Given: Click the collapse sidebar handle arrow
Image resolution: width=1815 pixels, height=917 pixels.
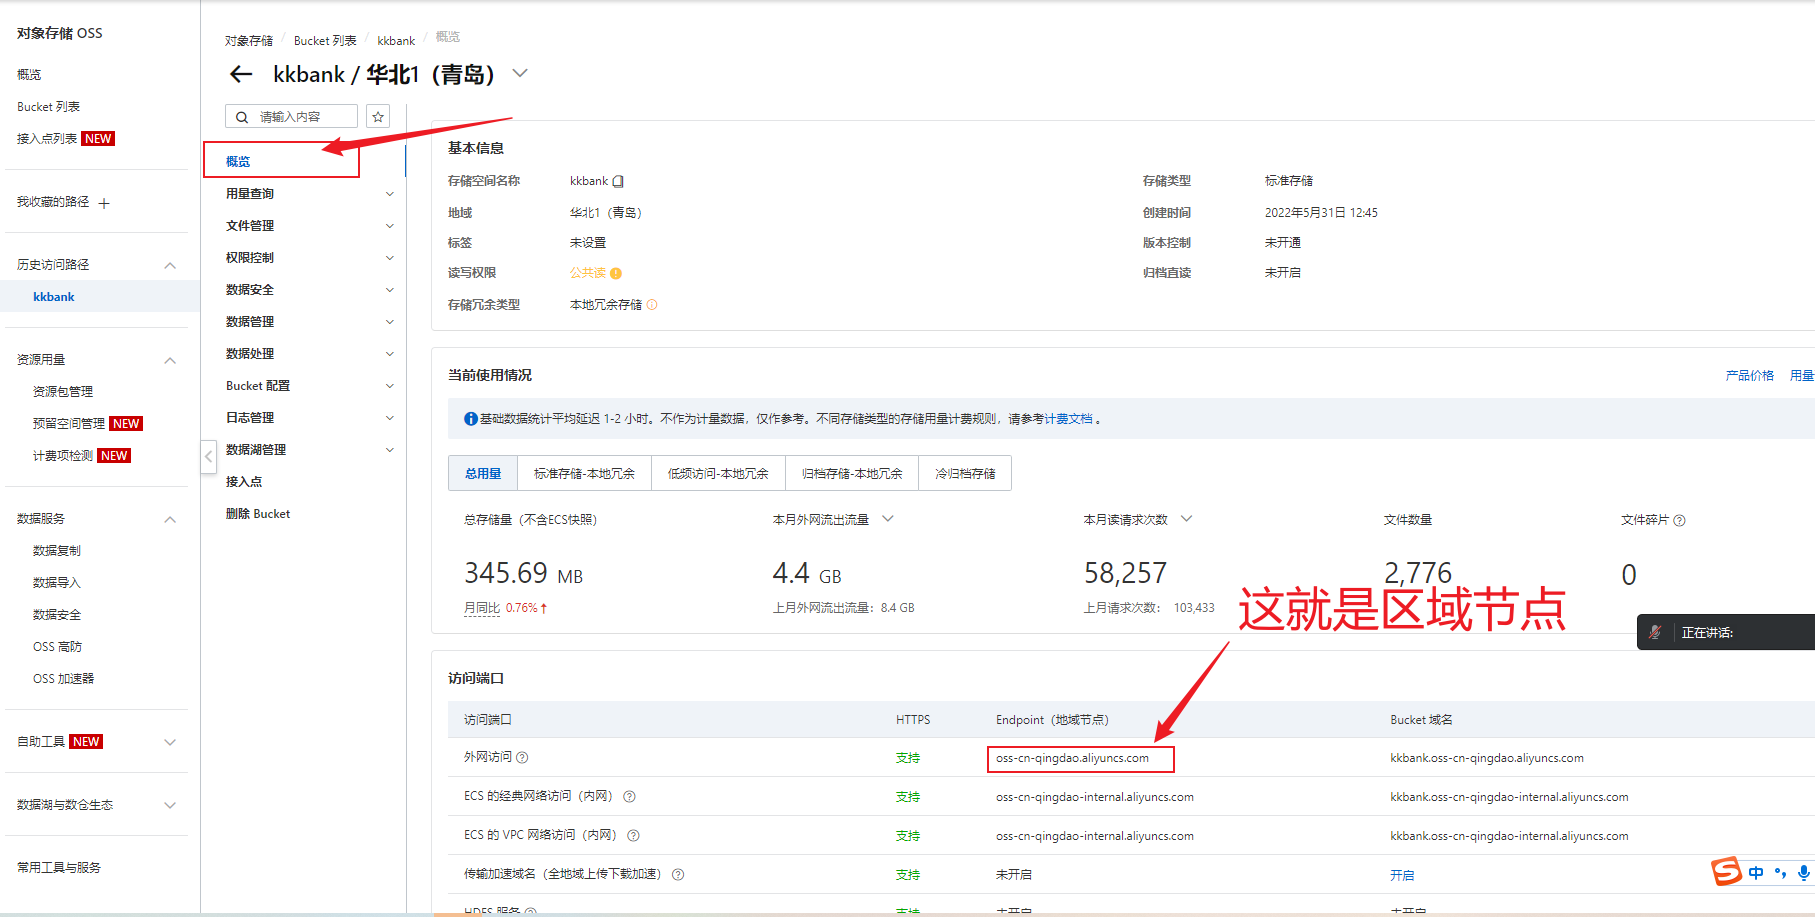Looking at the screenshot, I should 208,457.
